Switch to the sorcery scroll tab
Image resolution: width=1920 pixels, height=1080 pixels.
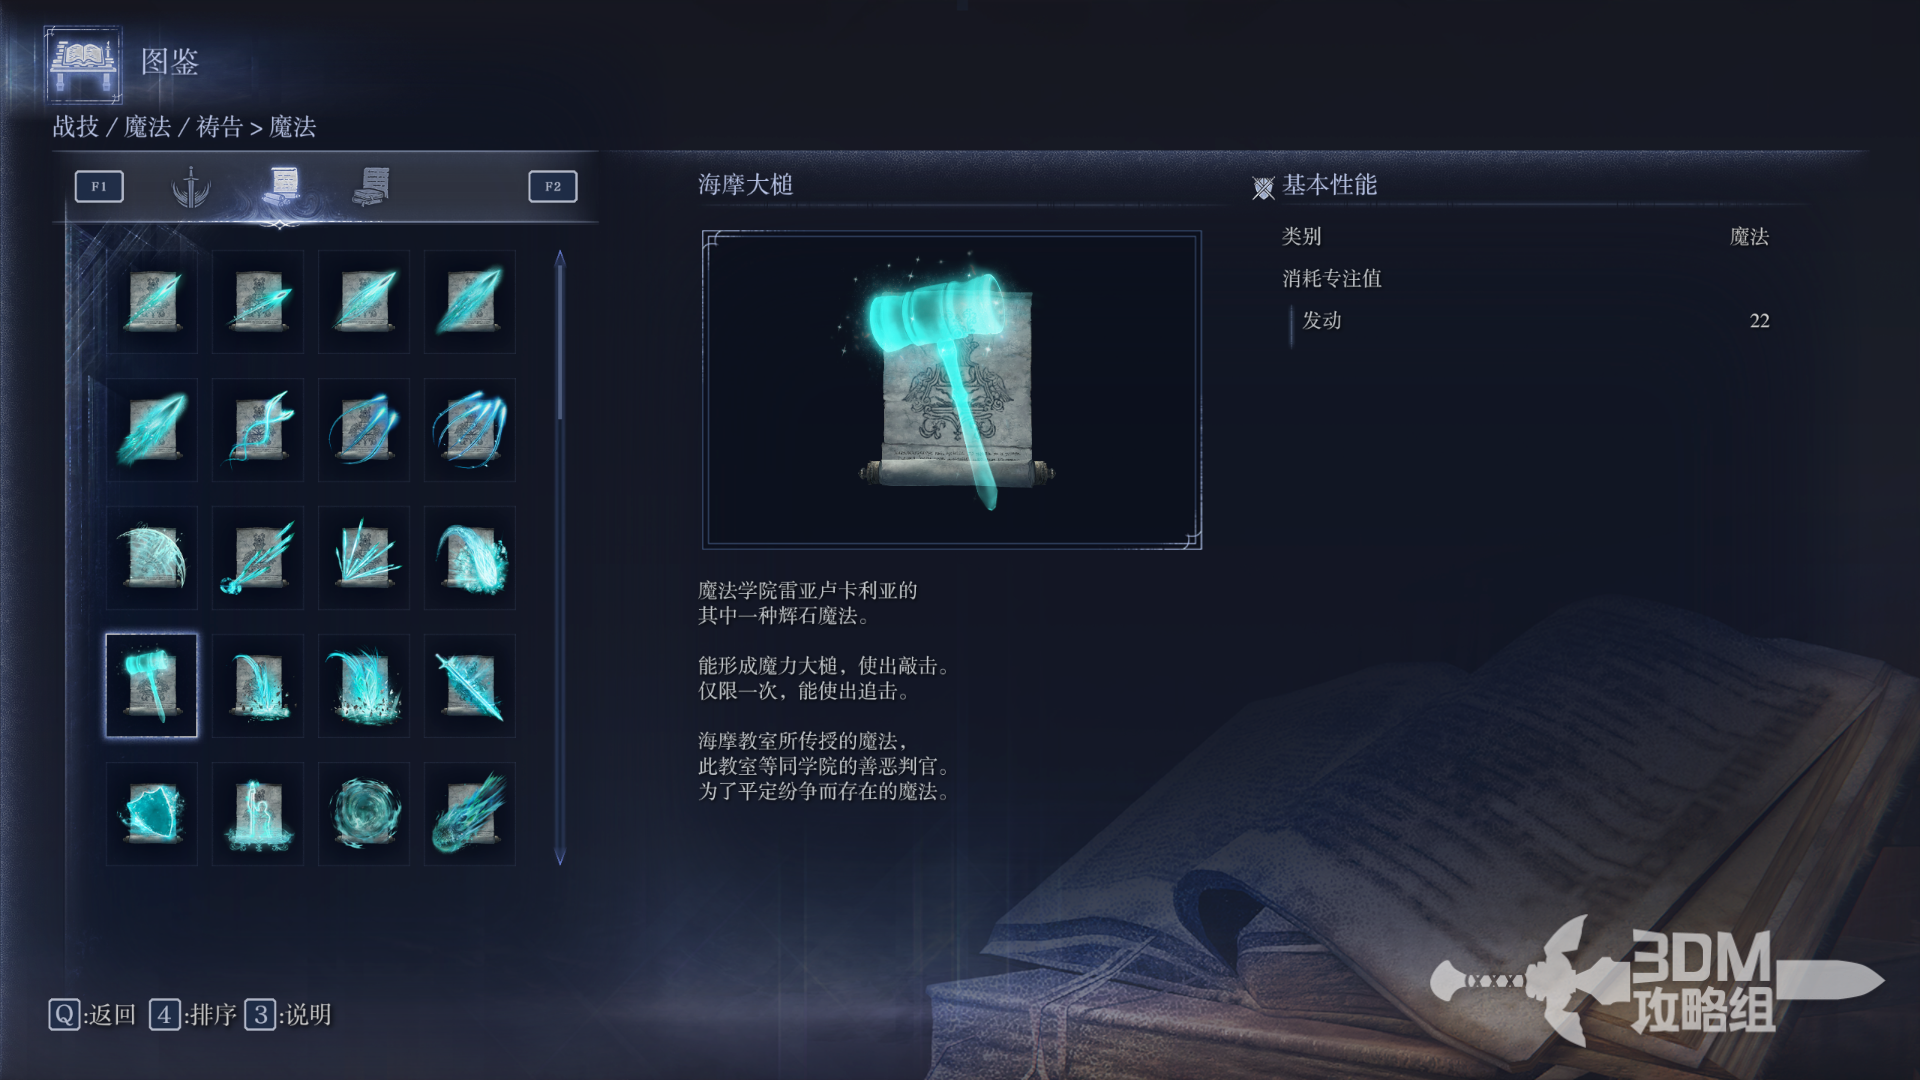coord(284,185)
